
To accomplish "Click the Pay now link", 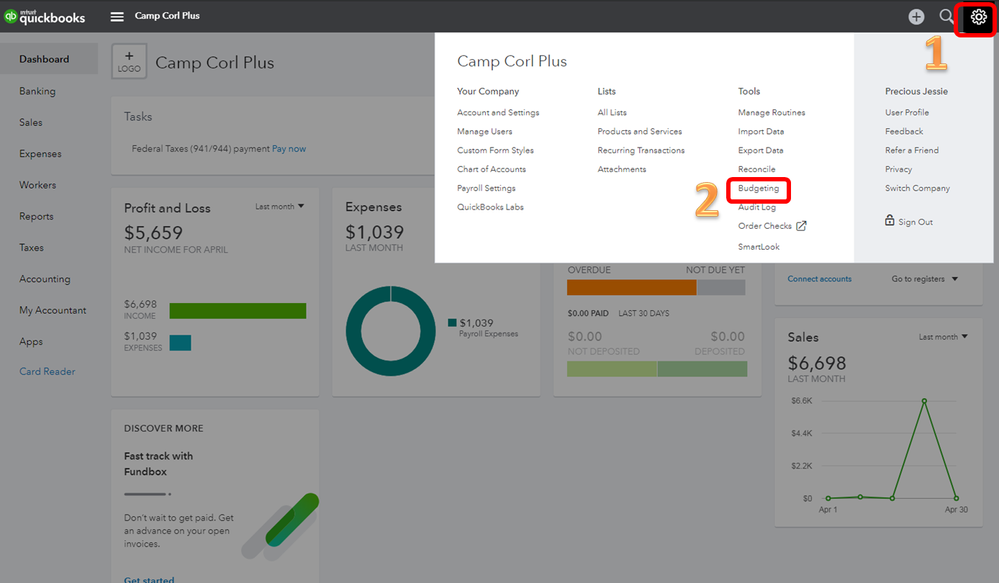I will coord(289,149).
